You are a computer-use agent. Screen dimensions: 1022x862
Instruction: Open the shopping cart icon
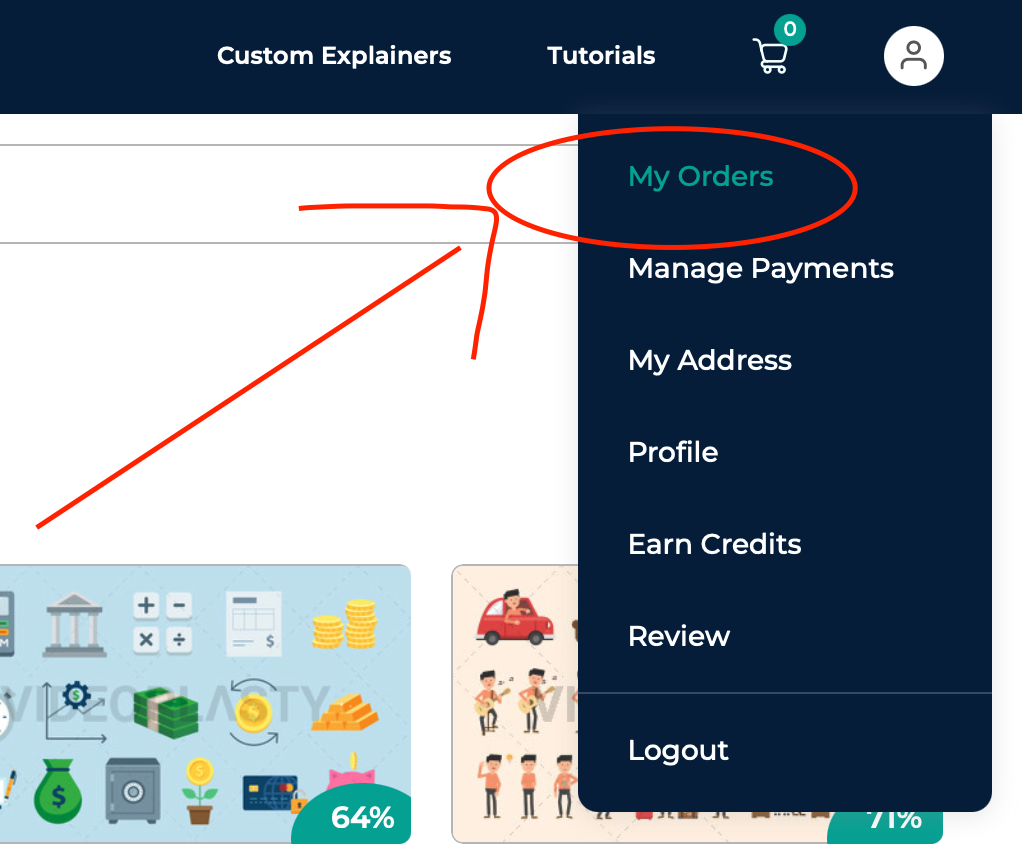point(770,56)
